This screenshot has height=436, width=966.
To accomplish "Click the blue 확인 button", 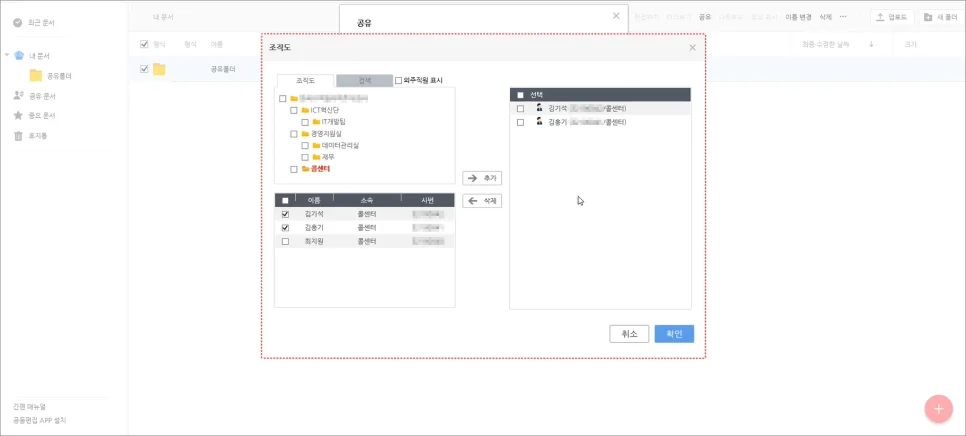I will [x=675, y=334].
